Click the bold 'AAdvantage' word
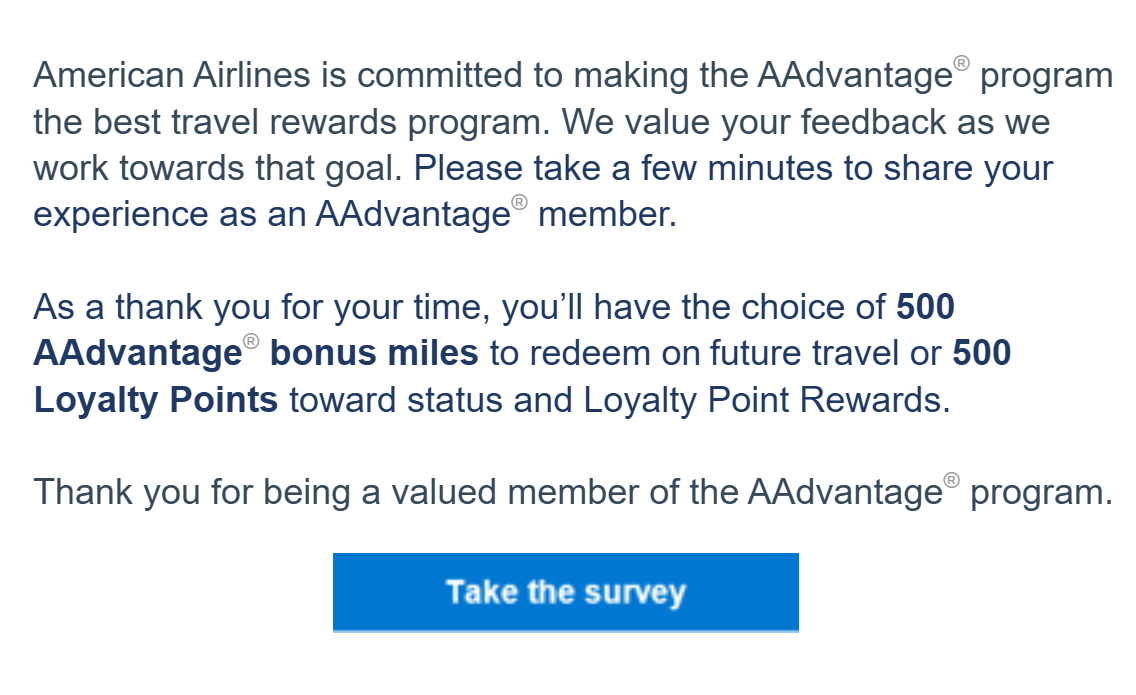This screenshot has width=1136, height=695. point(137,353)
